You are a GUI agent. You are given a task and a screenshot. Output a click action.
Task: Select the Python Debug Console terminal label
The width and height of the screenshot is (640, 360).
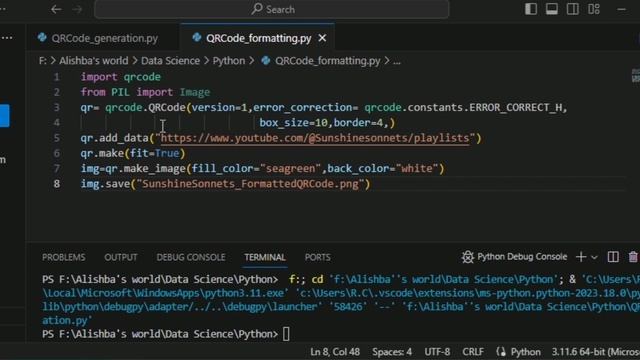(522, 257)
